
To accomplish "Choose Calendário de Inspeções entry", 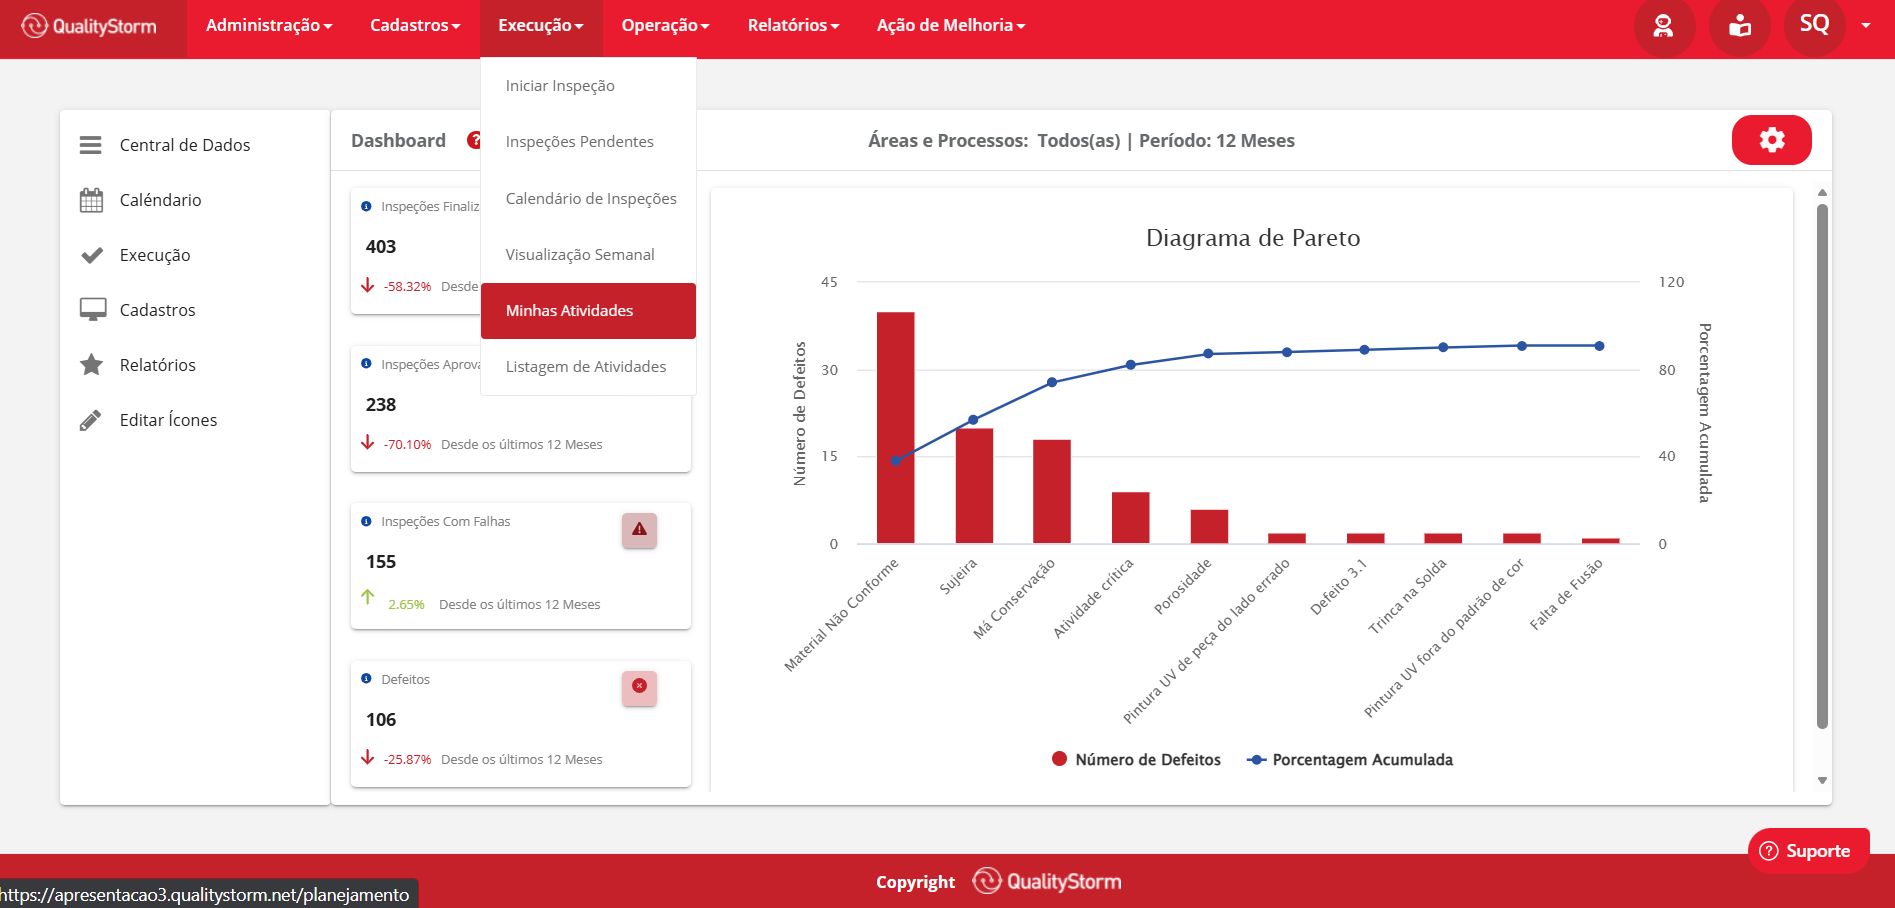I will (588, 198).
